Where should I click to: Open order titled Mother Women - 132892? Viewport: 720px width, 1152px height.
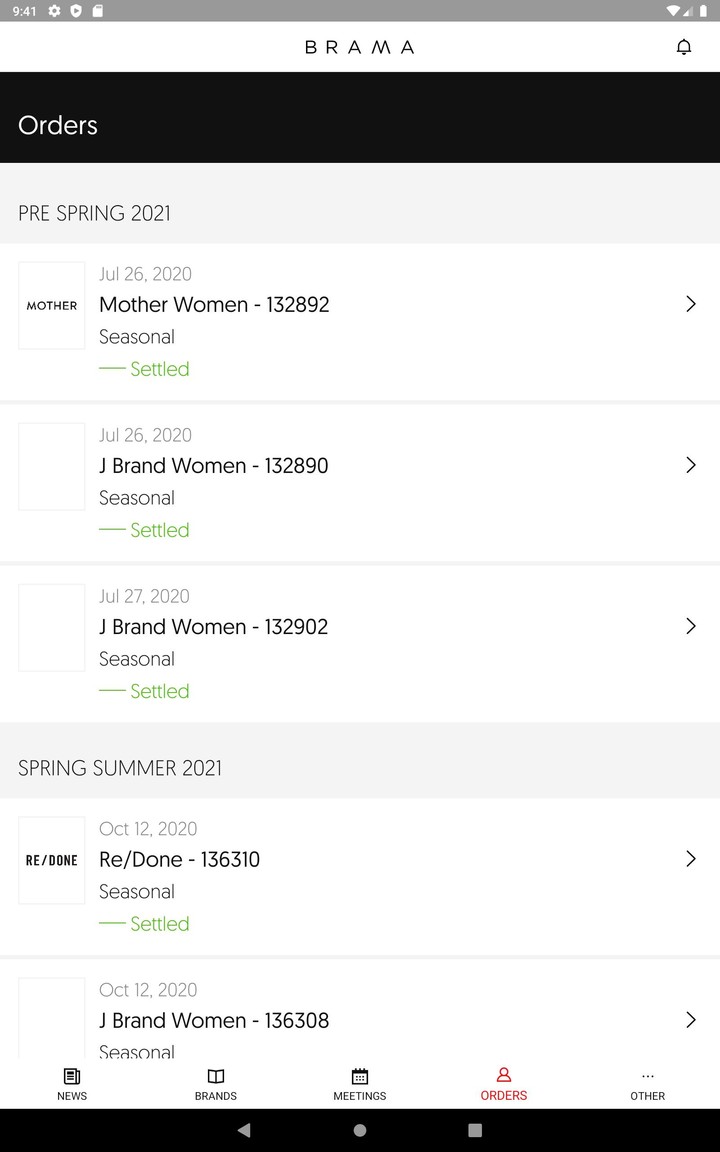(x=214, y=305)
